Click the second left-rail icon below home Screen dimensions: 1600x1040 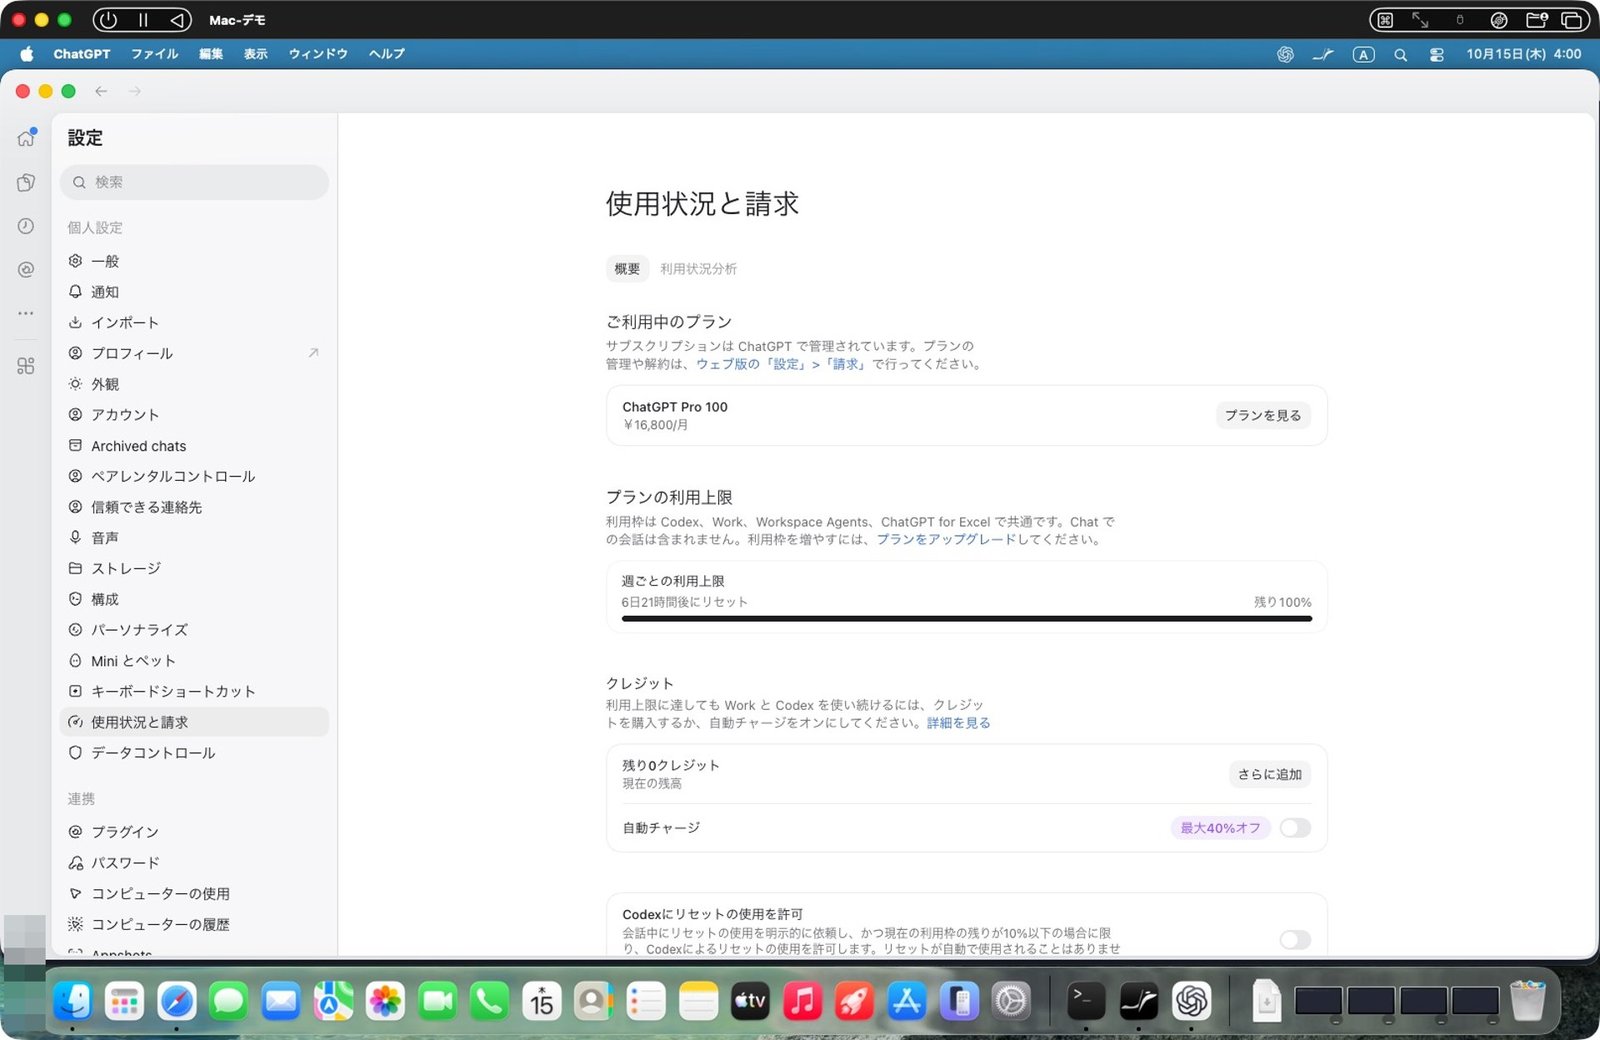26,182
